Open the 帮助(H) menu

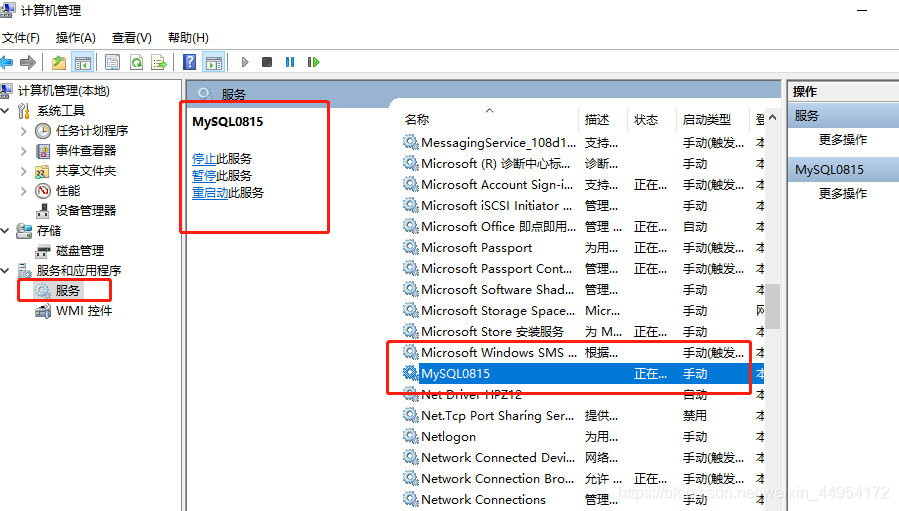click(x=188, y=38)
